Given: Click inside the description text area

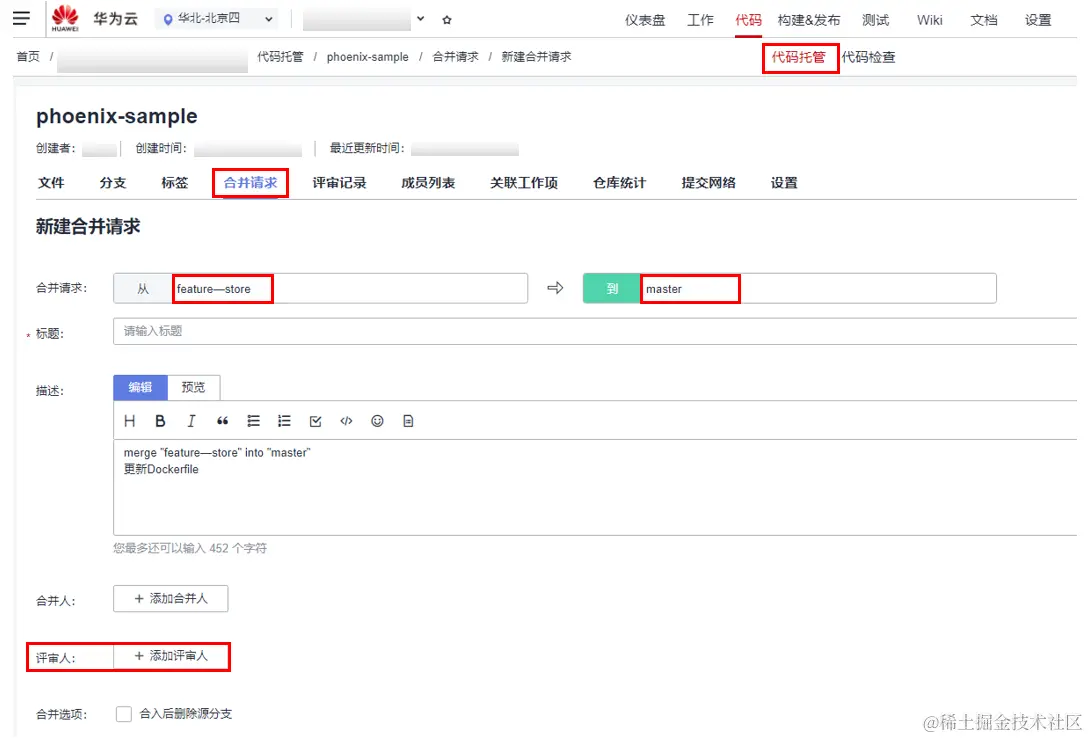Looking at the screenshot, I should coord(595,487).
